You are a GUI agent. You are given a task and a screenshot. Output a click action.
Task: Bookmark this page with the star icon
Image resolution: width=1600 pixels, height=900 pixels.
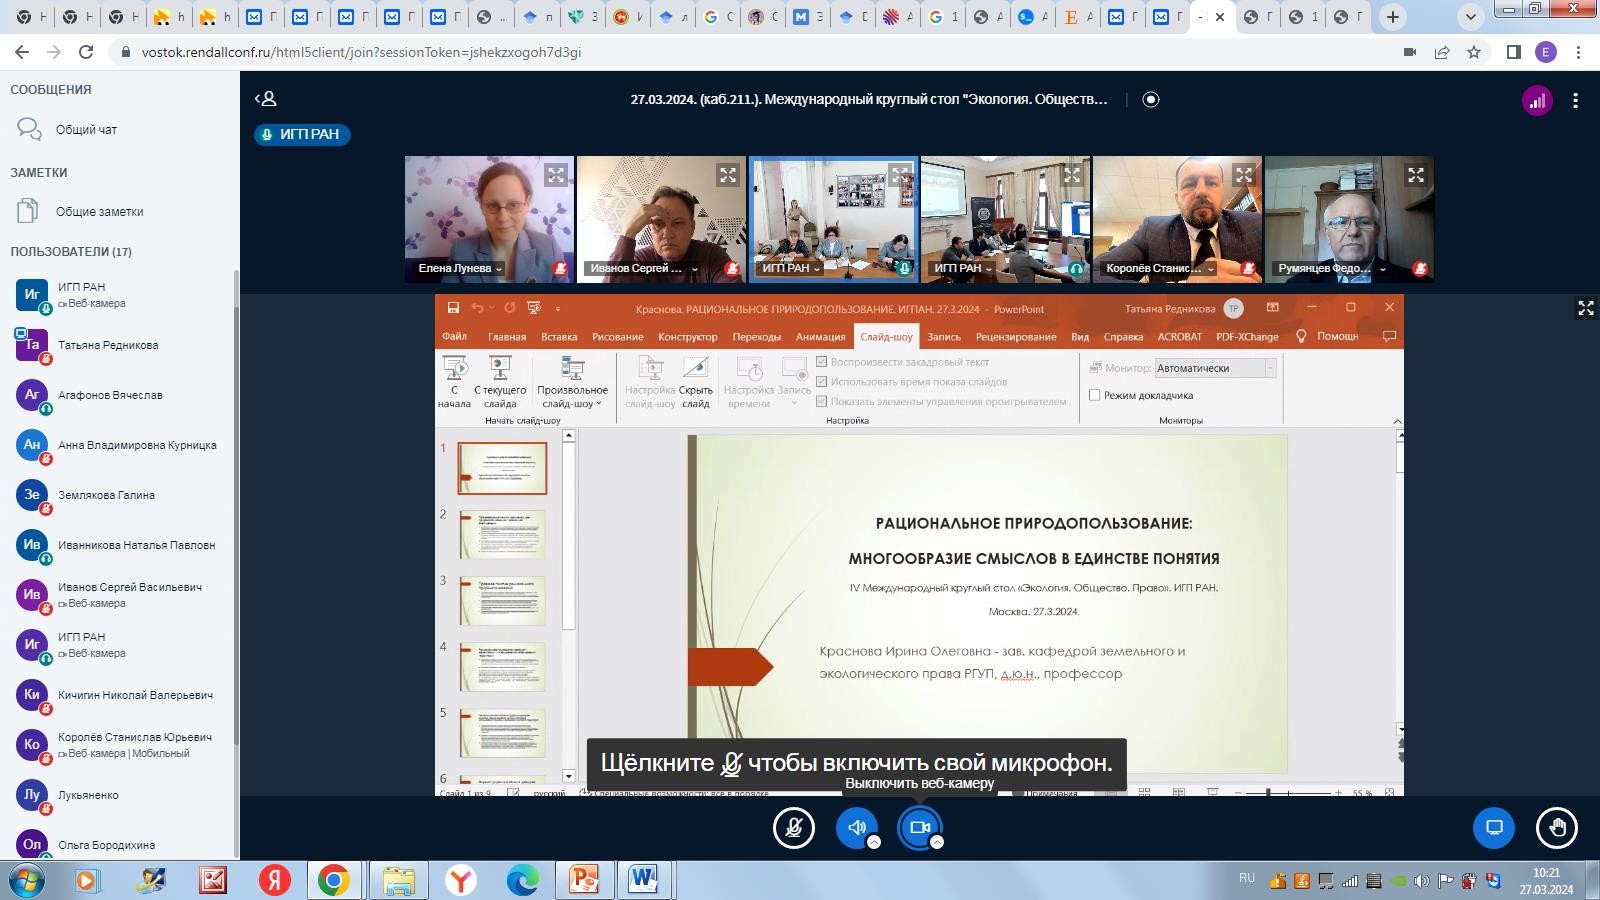click(x=1474, y=52)
